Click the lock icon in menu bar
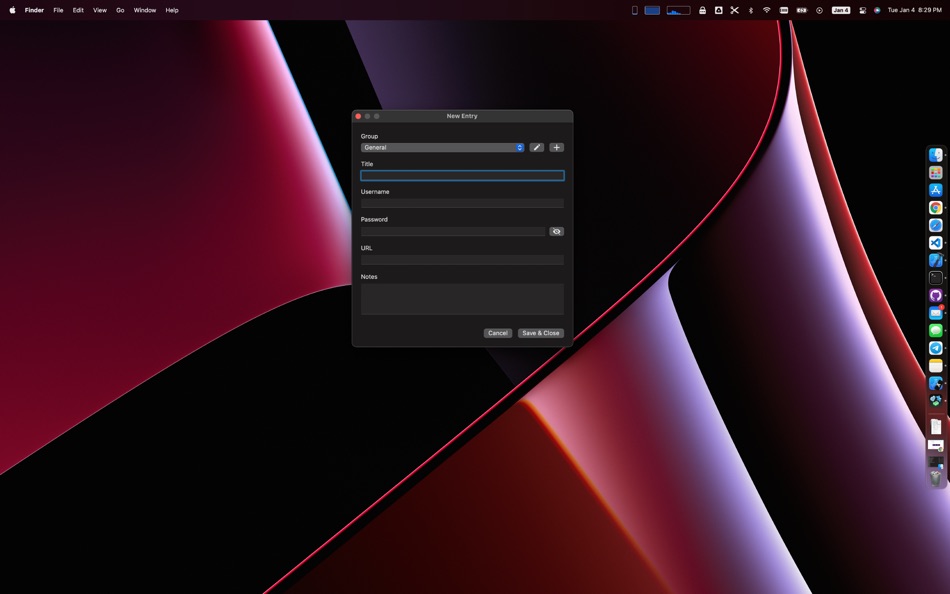950x594 pixels. (702, 10)
